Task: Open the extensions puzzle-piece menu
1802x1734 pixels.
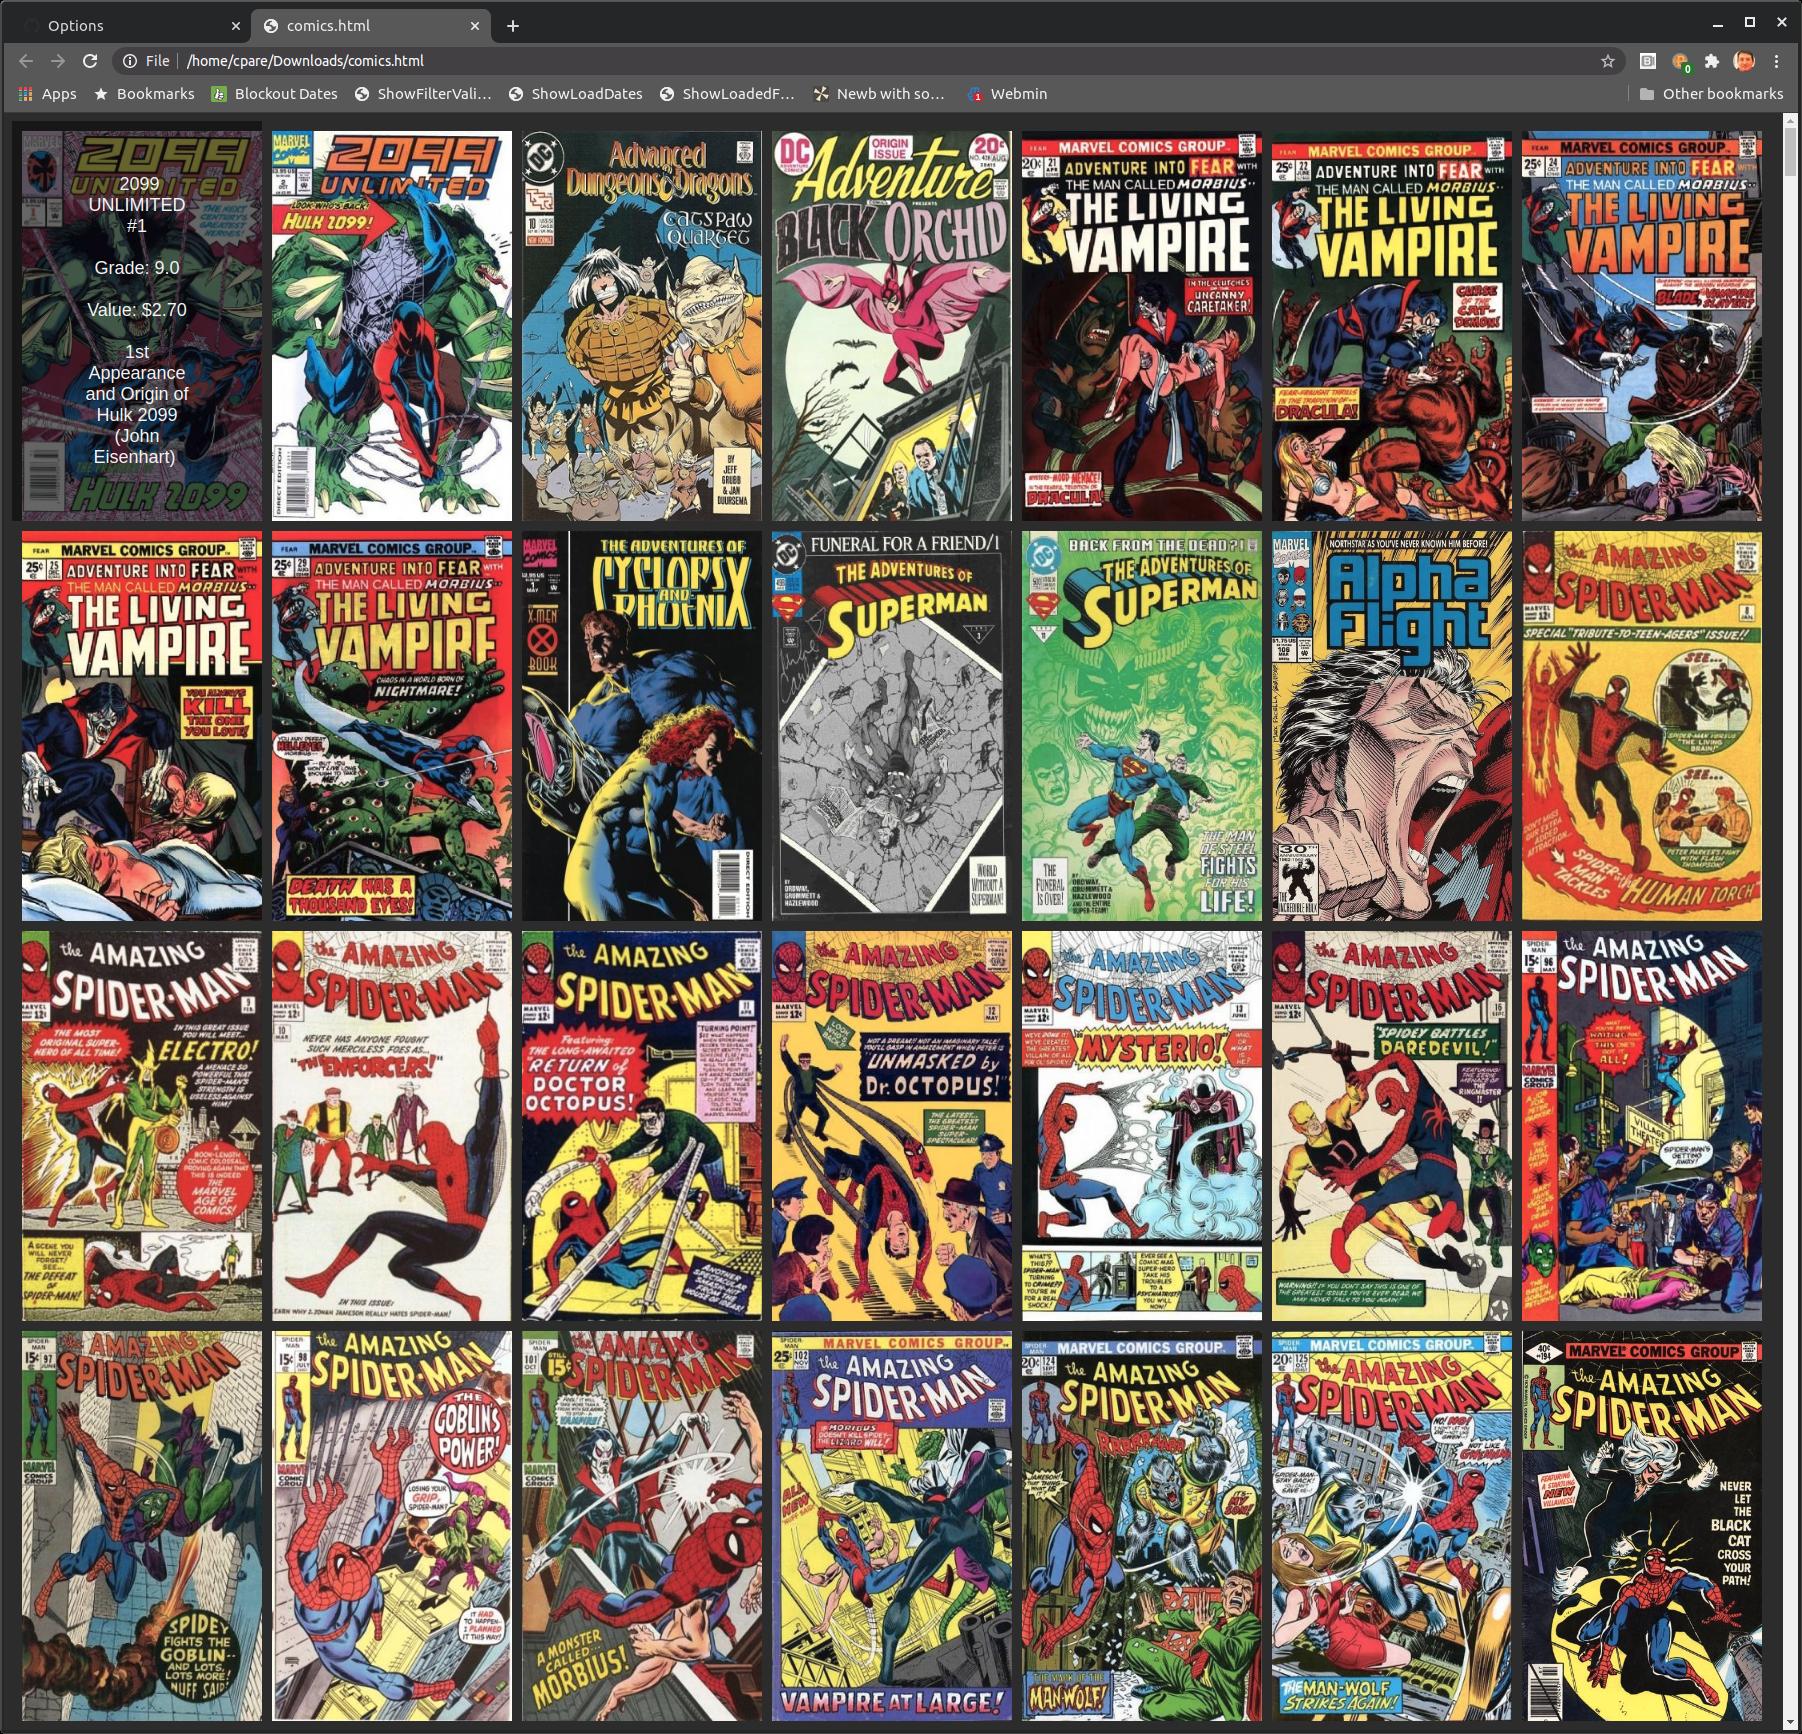Action: [1712, 61]
